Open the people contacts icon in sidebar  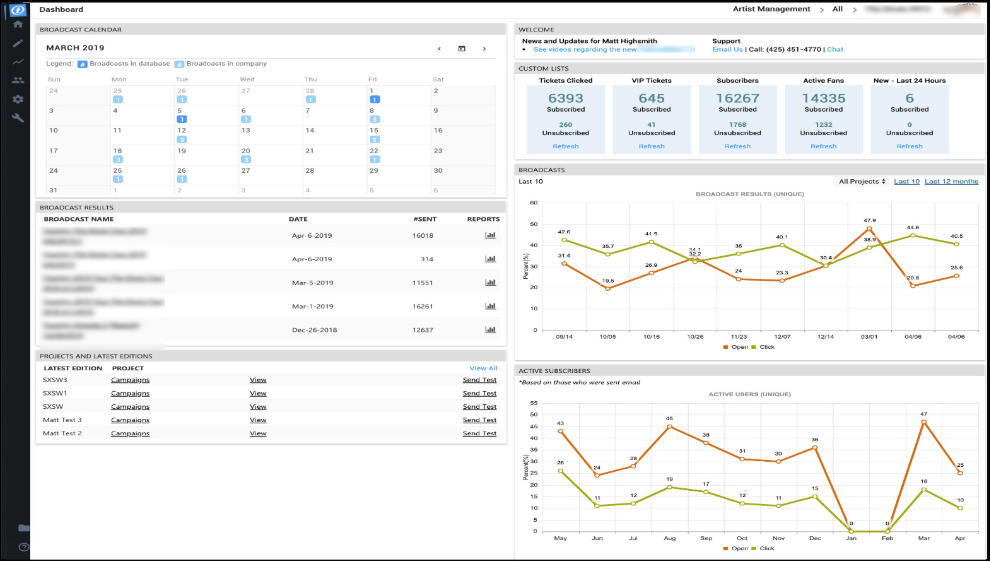tap(18, 80)
